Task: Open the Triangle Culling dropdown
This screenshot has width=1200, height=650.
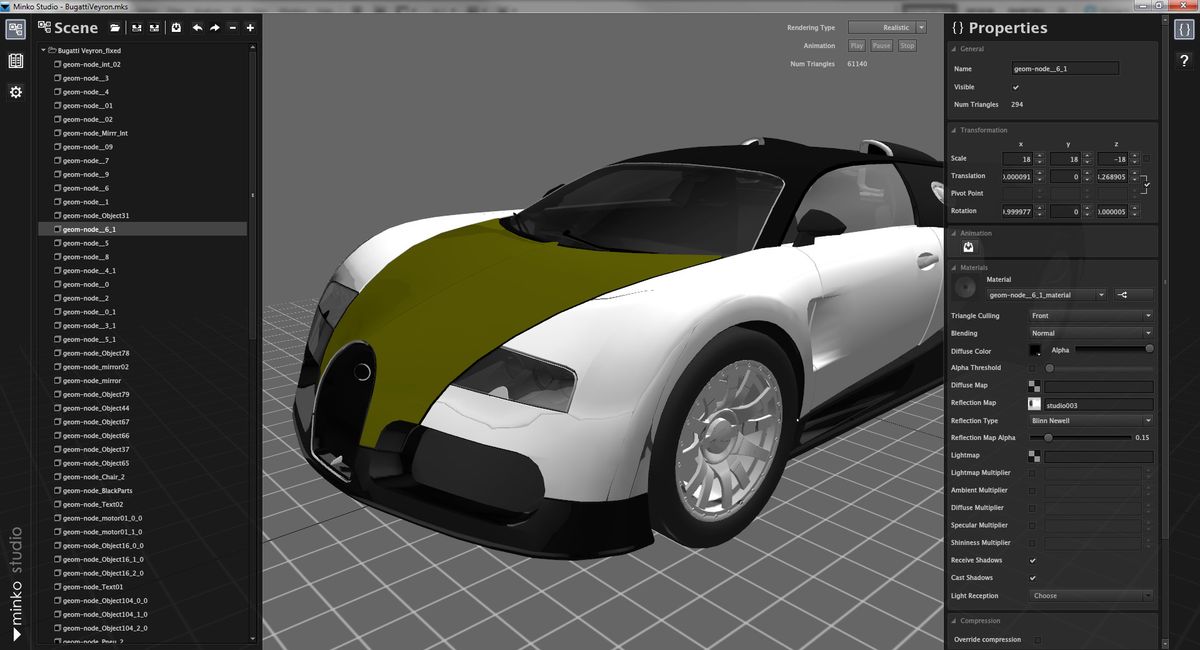Action: tap(1090, 316)
